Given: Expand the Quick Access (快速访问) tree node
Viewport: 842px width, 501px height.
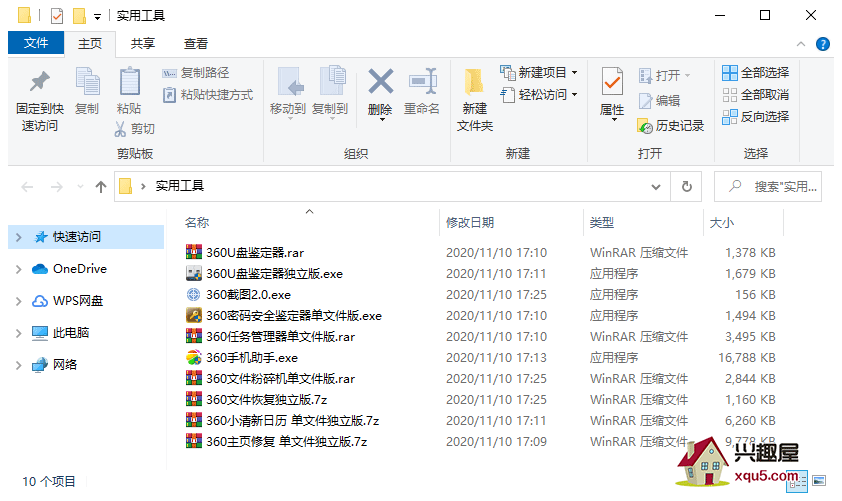Looking at the screenshot, I should tap(19, 237).
